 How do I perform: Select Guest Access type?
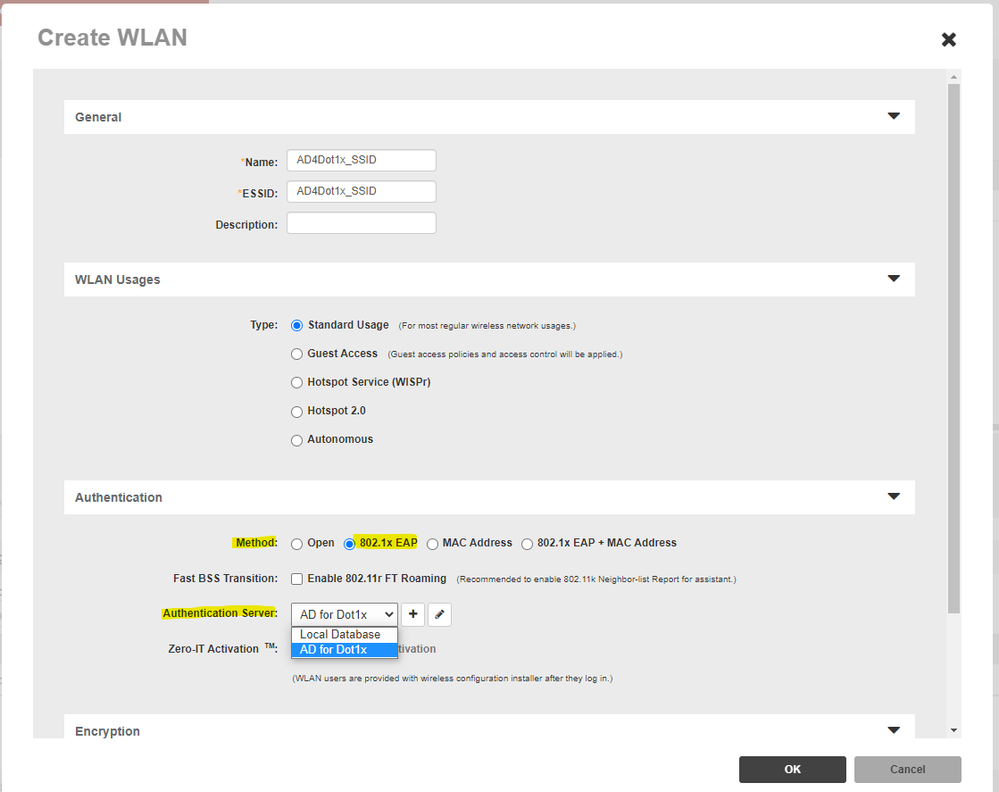coord(297,354)
